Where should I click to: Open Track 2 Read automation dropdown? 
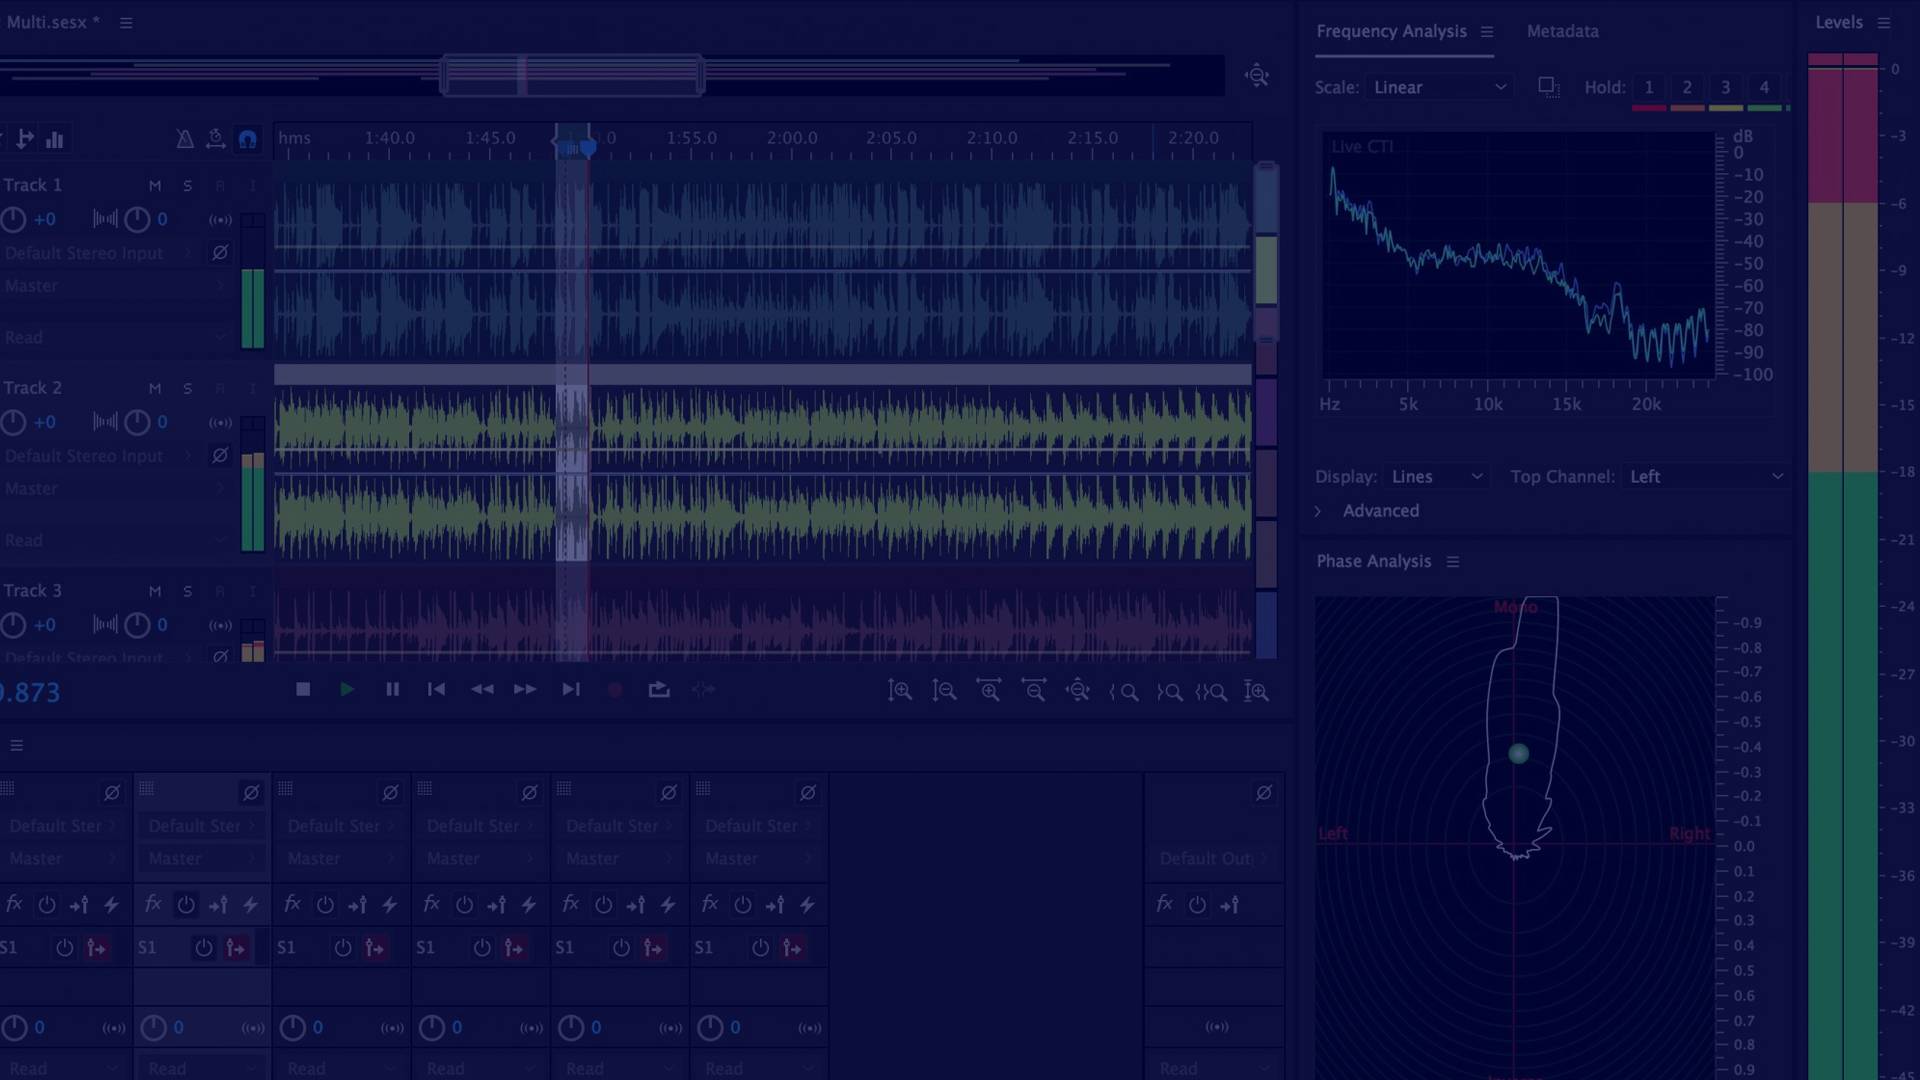pos(114,540)
